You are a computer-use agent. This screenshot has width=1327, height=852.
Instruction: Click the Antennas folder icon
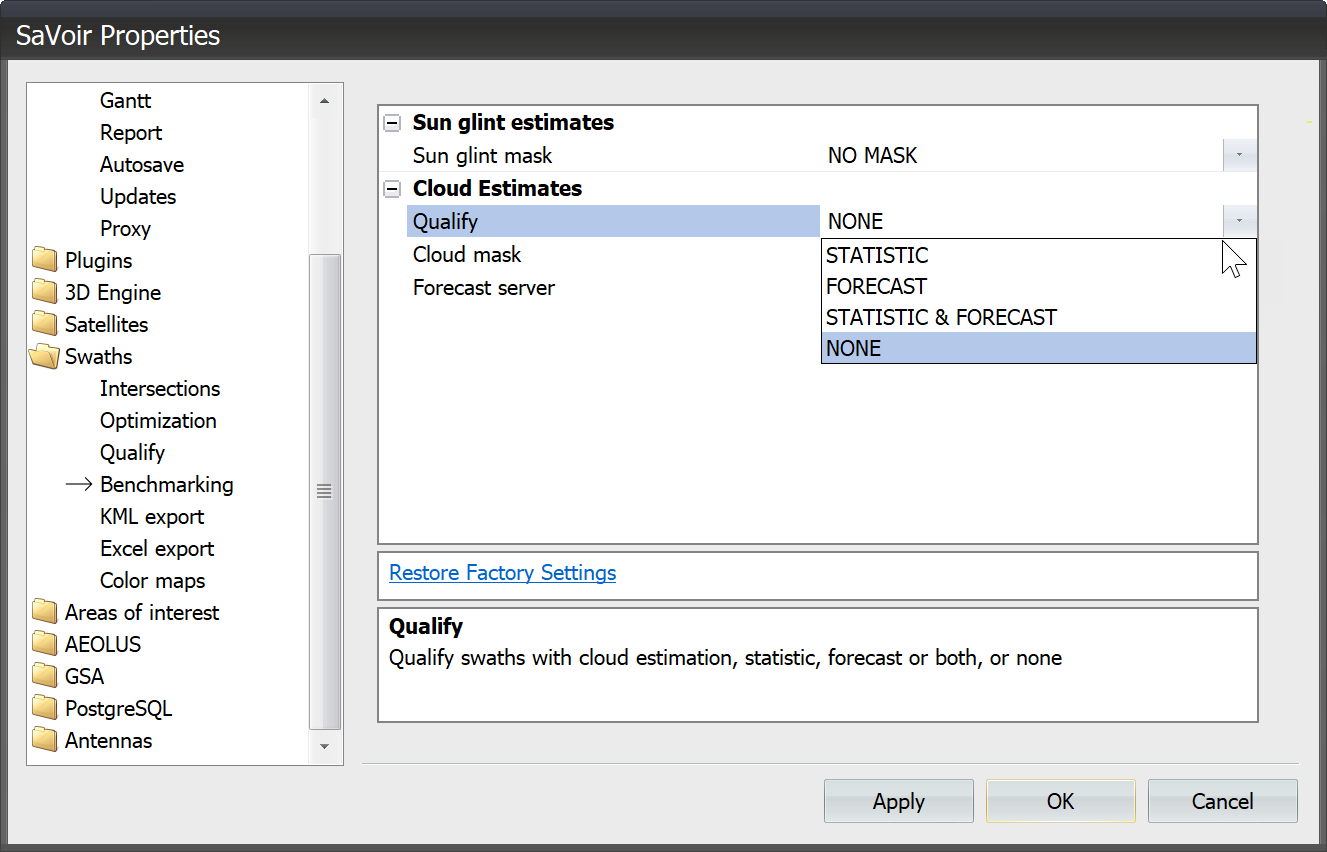44,740
